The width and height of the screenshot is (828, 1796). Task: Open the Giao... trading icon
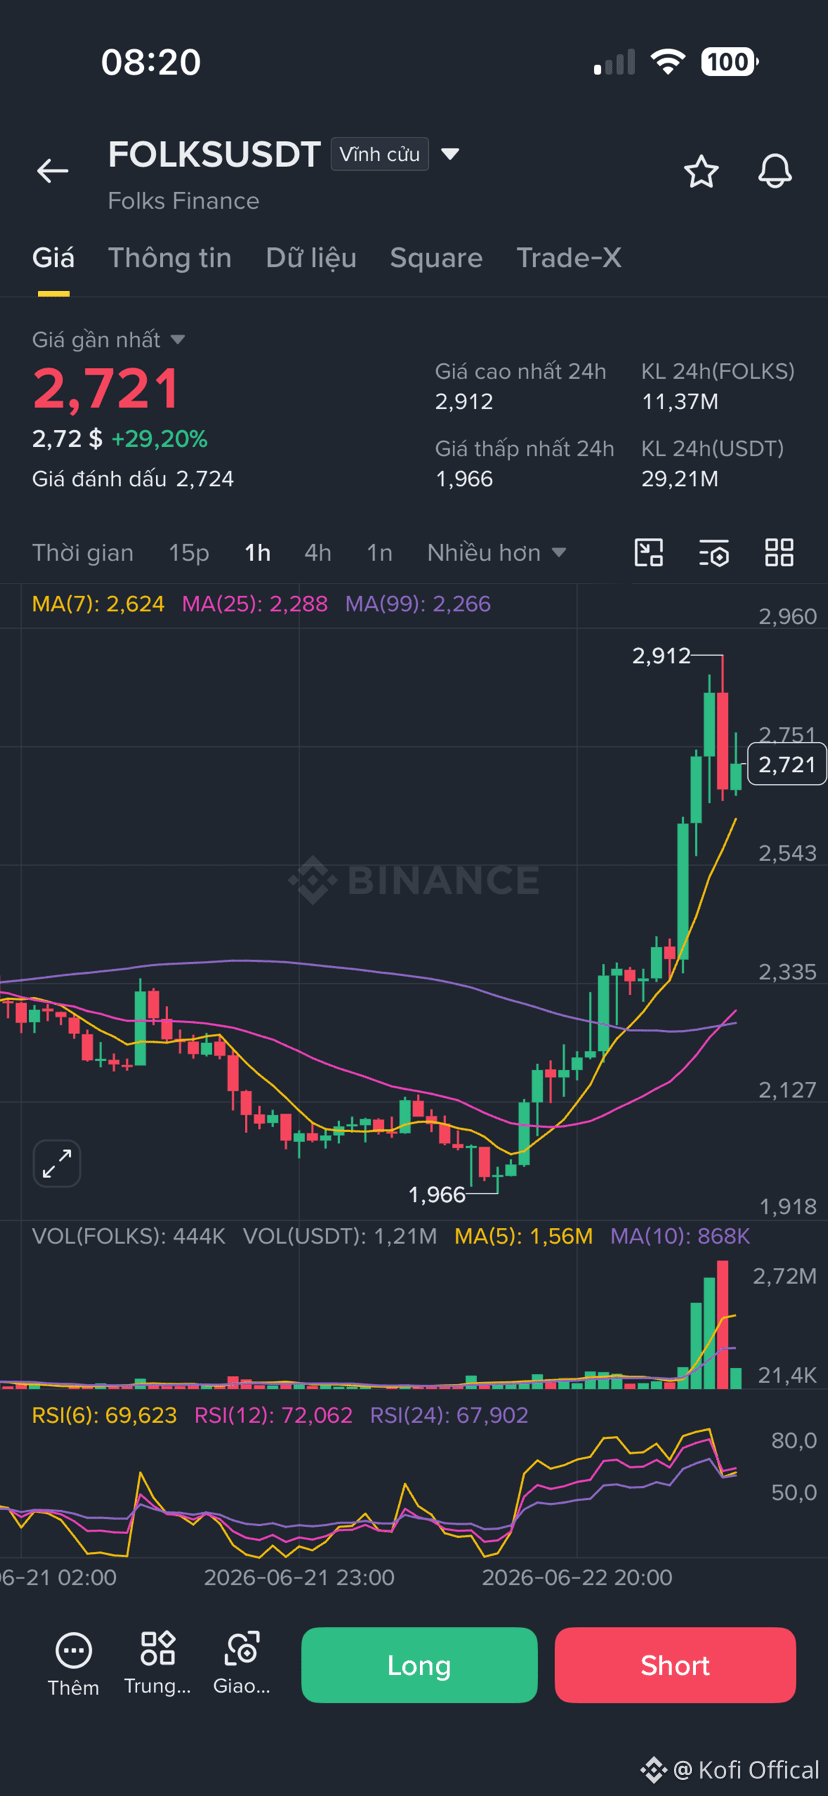click(242, 1664)
